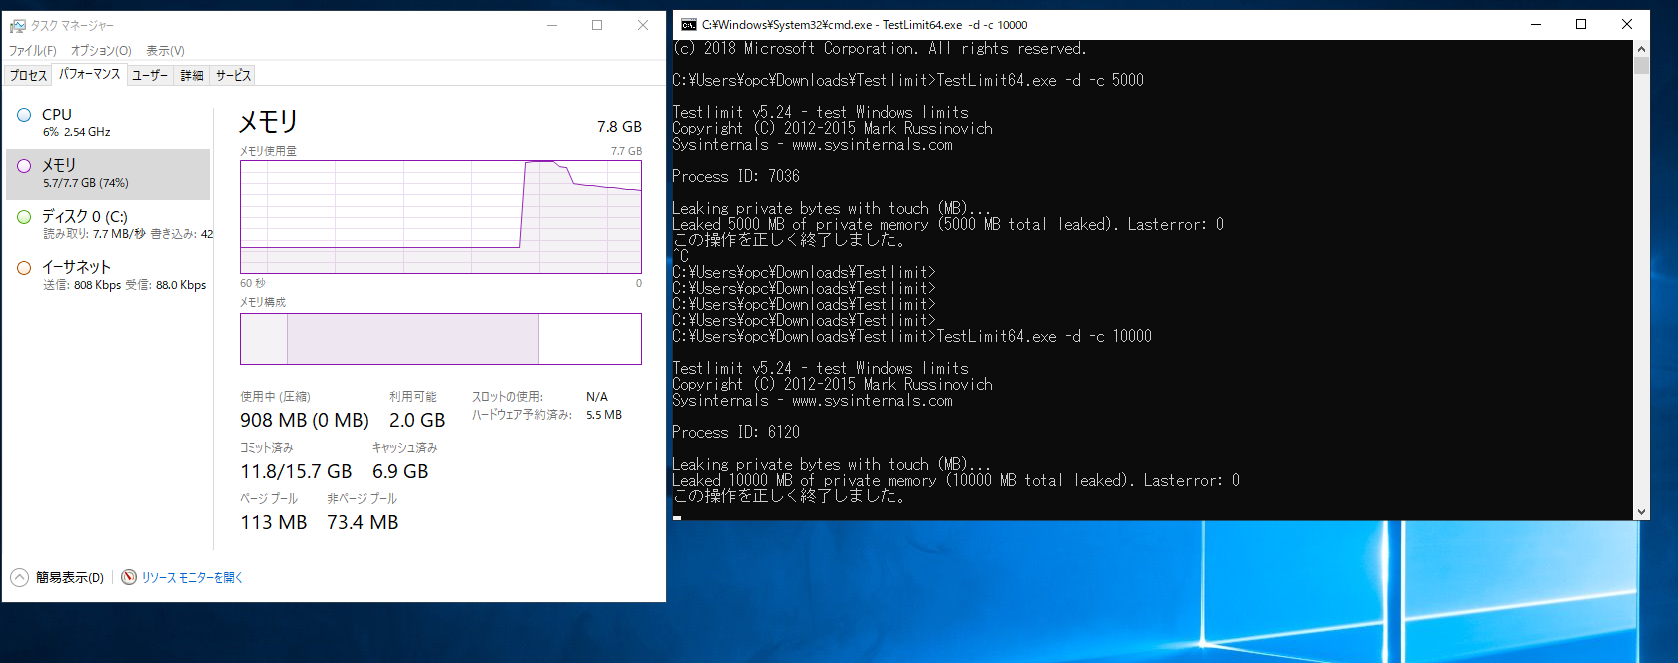Click the N/A slots used value
Viewport: 1678px width, 663px height.
point(597,397)
